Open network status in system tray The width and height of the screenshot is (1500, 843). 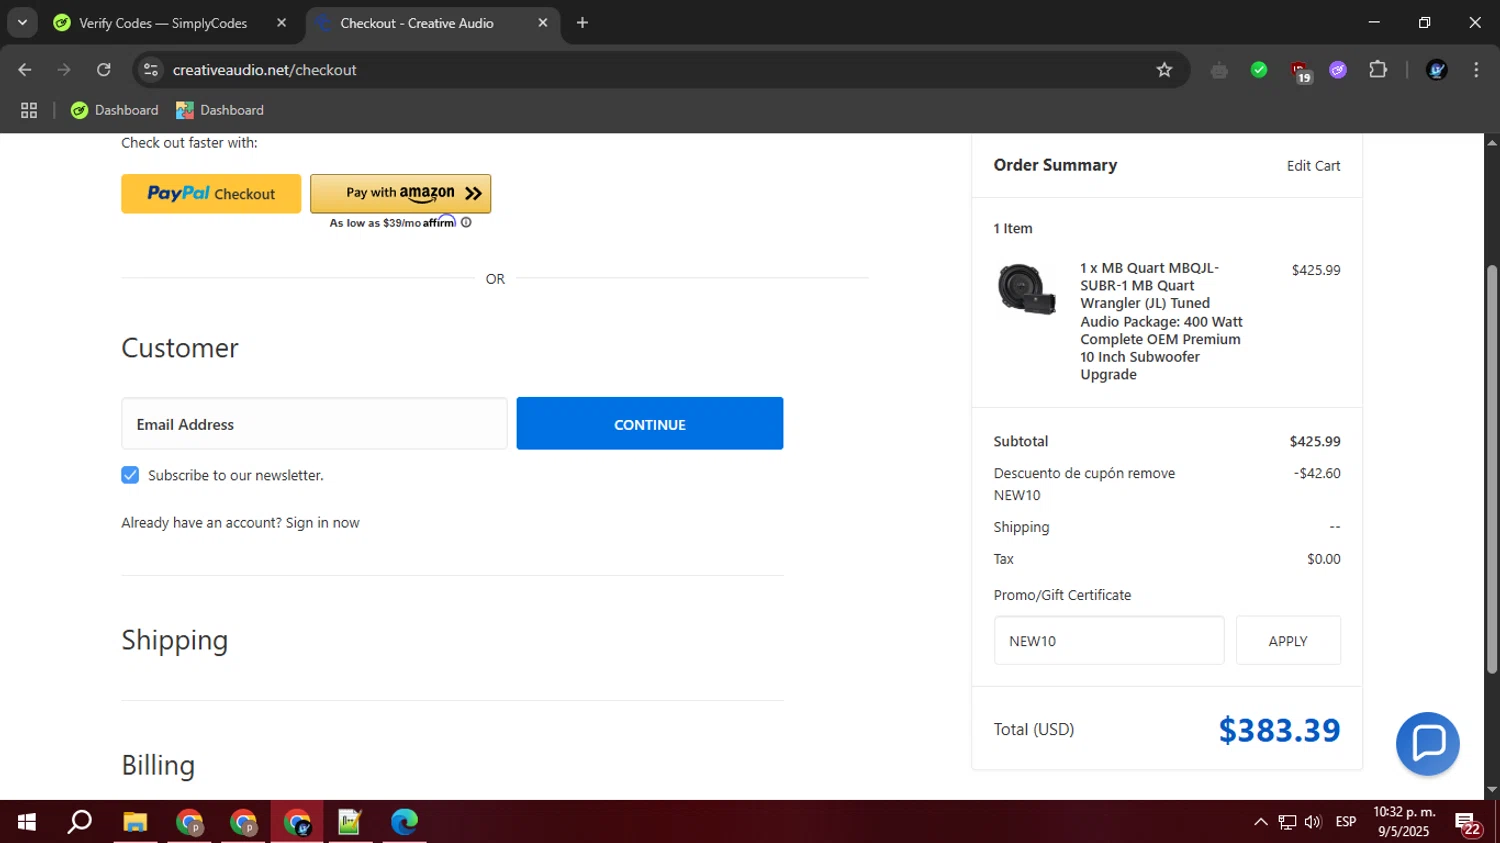pyautogui.click(x=1287, y=822)
